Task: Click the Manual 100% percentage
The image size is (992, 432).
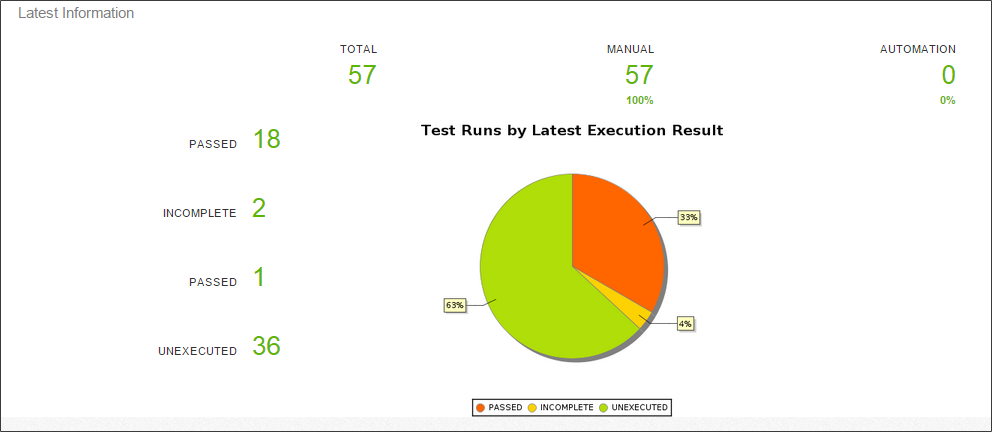Action: (x=639, y=100)
